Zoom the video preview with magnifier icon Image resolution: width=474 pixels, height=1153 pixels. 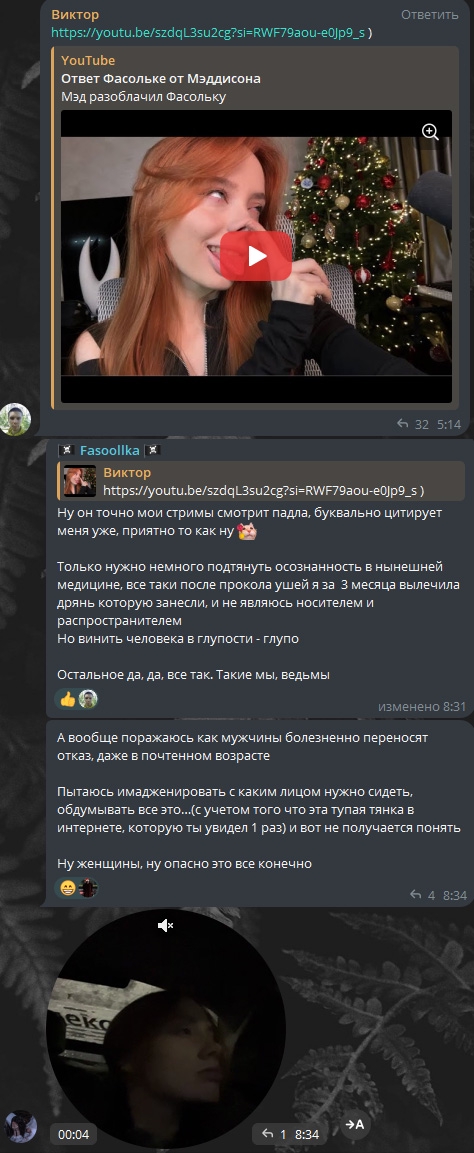430,132
